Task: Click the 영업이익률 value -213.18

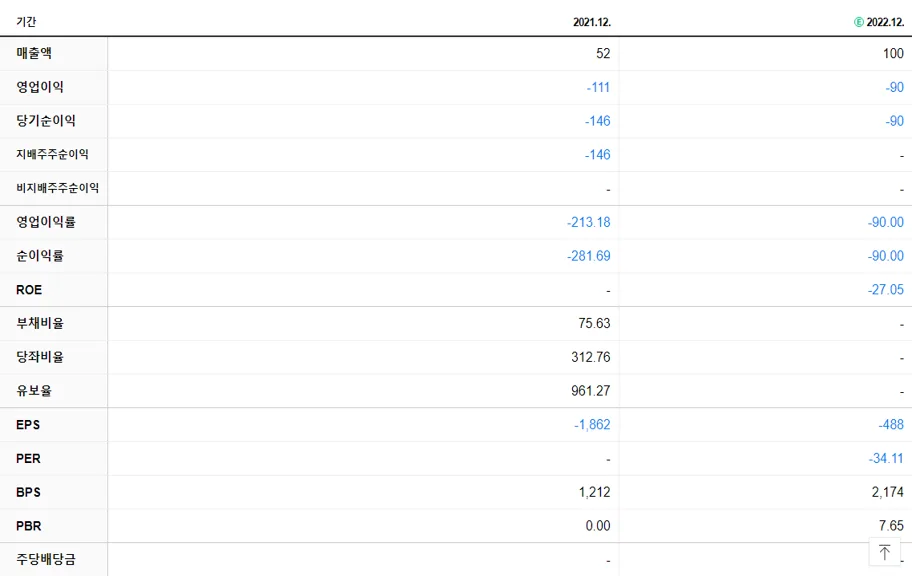Action: coord(589,222)
